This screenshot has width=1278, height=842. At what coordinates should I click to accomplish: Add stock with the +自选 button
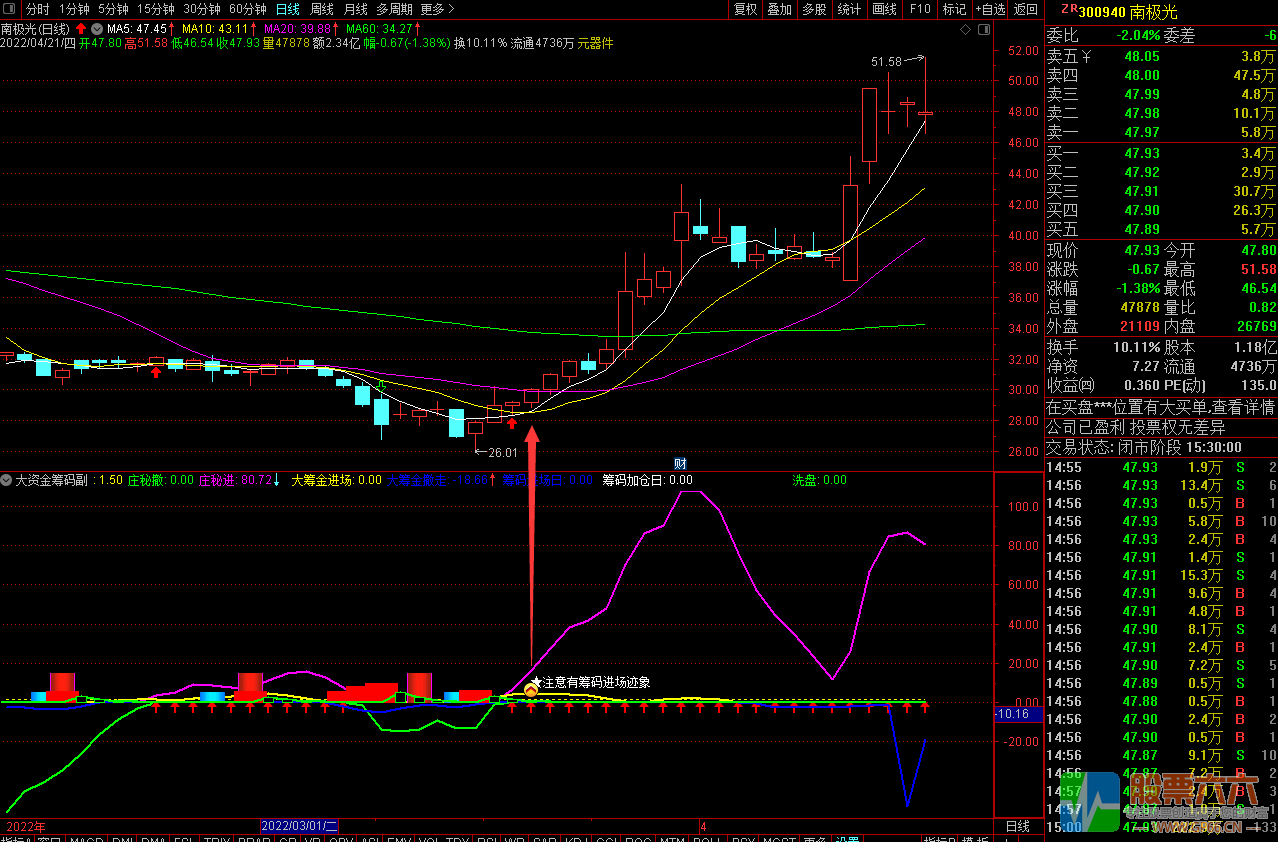pos(989,9)
